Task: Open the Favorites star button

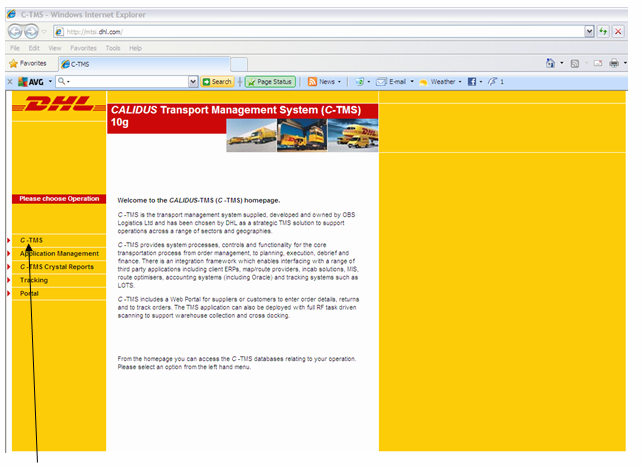Action: tap(28, 63)
